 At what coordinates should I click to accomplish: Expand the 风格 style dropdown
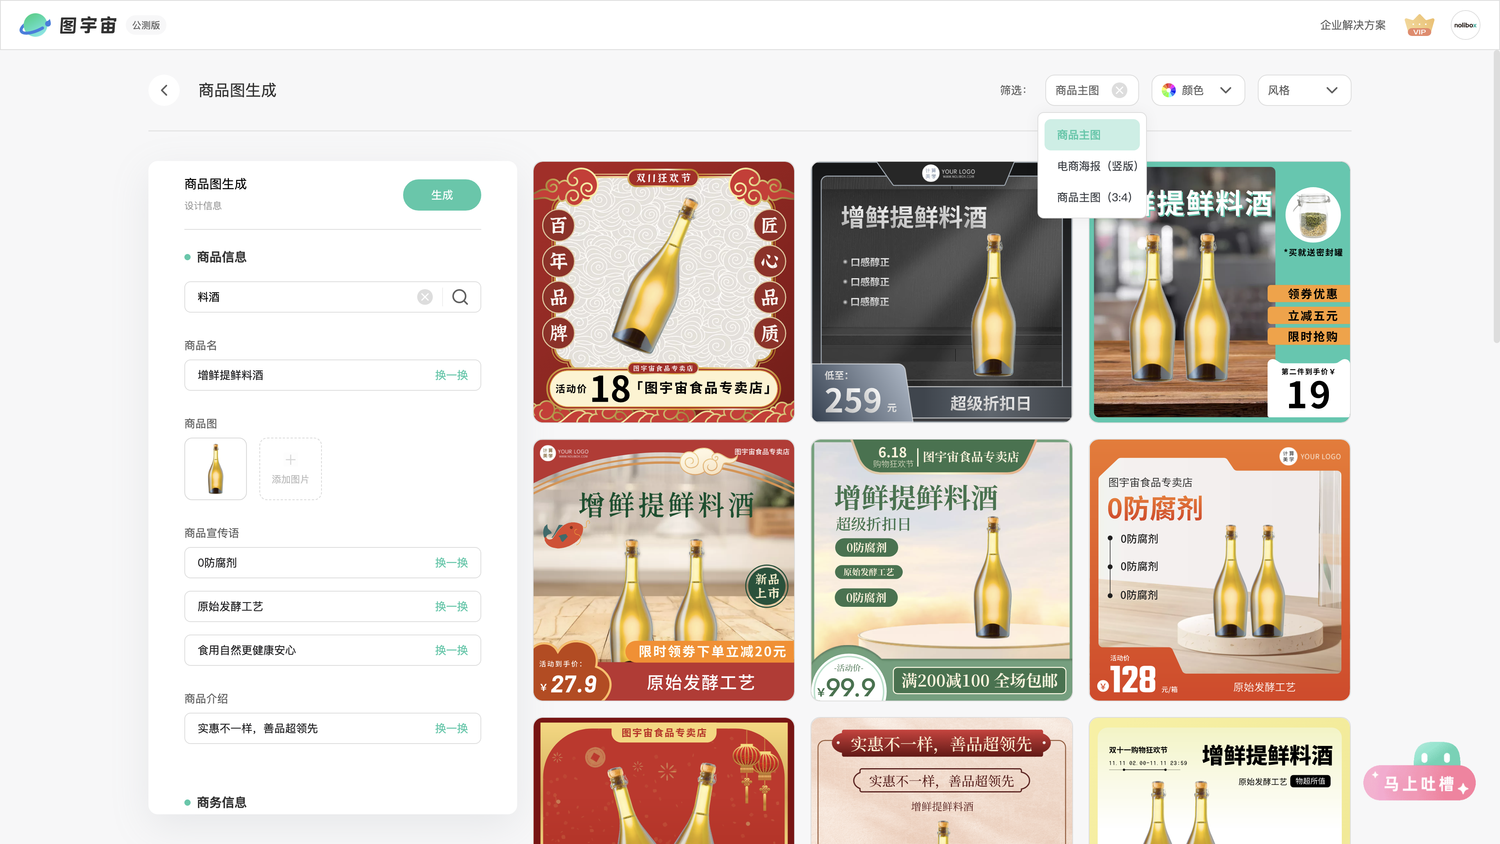pos(1304,90)
